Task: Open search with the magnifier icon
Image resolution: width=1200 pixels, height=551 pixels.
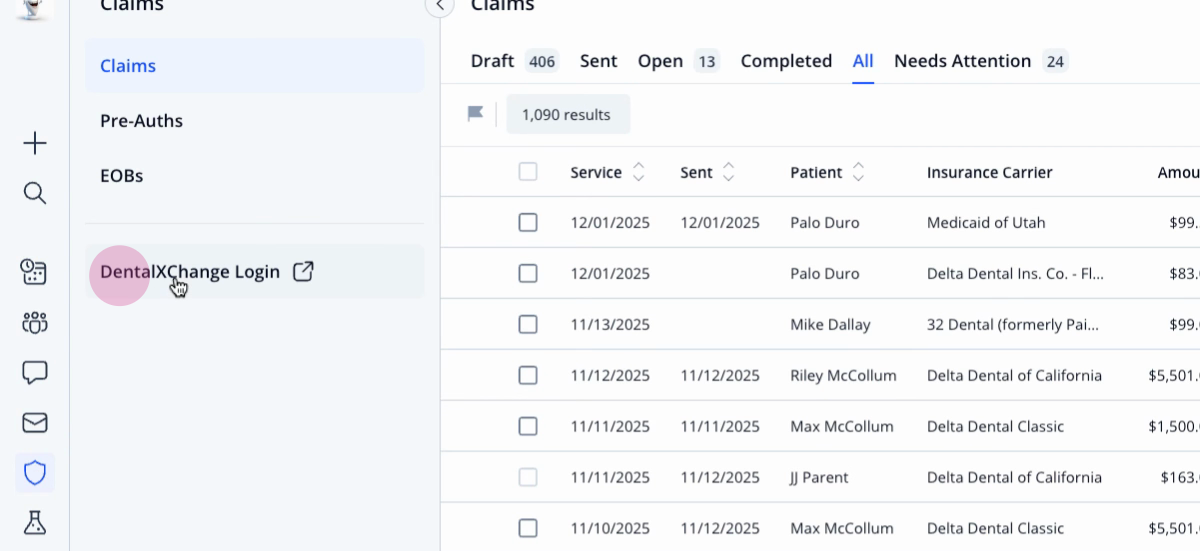Action: 35,193
